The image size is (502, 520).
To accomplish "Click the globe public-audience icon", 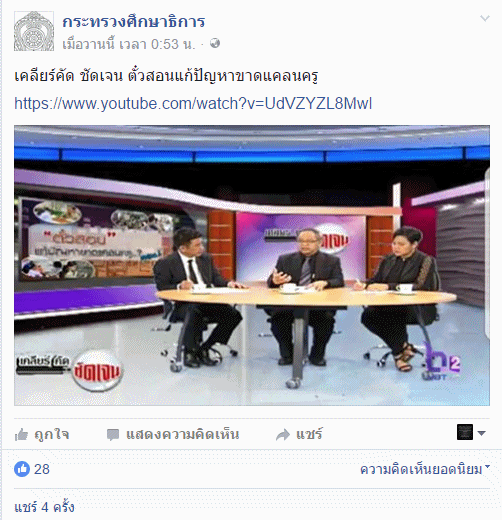I will pyautogui.click(x=215, y=43).
